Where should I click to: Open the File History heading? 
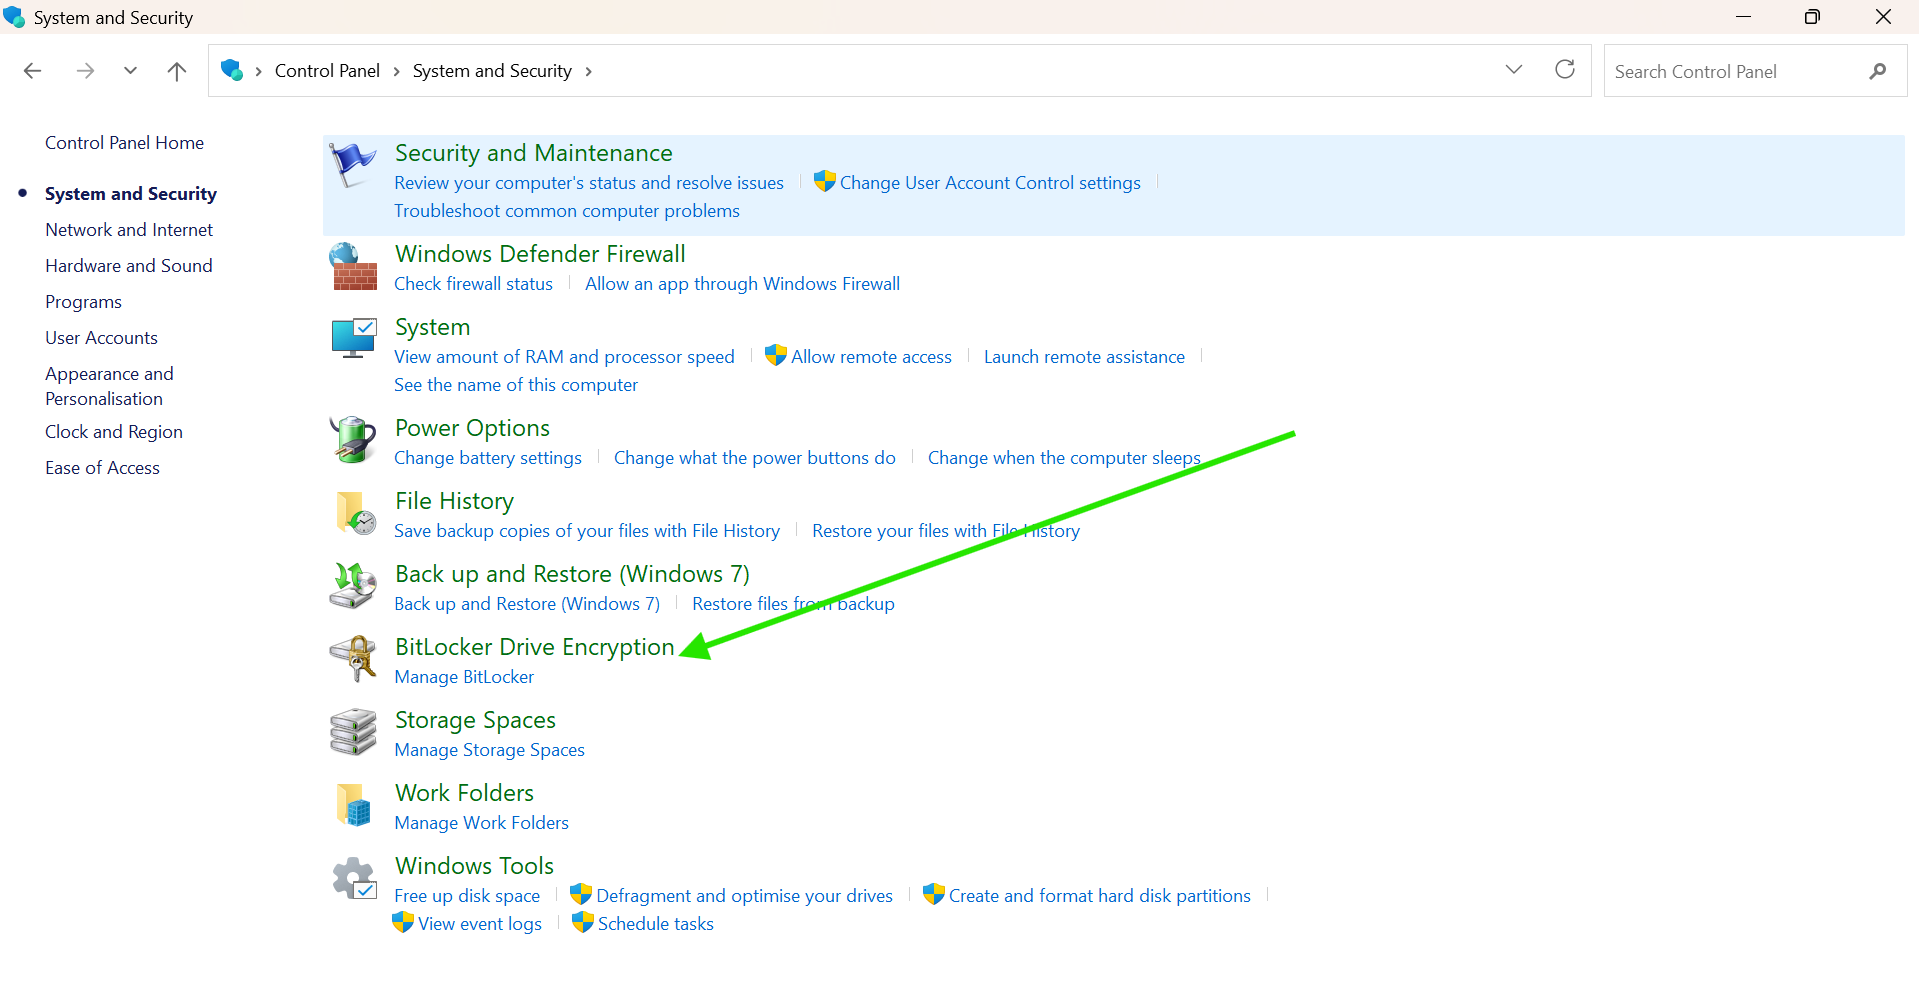[x=454, y=501]
